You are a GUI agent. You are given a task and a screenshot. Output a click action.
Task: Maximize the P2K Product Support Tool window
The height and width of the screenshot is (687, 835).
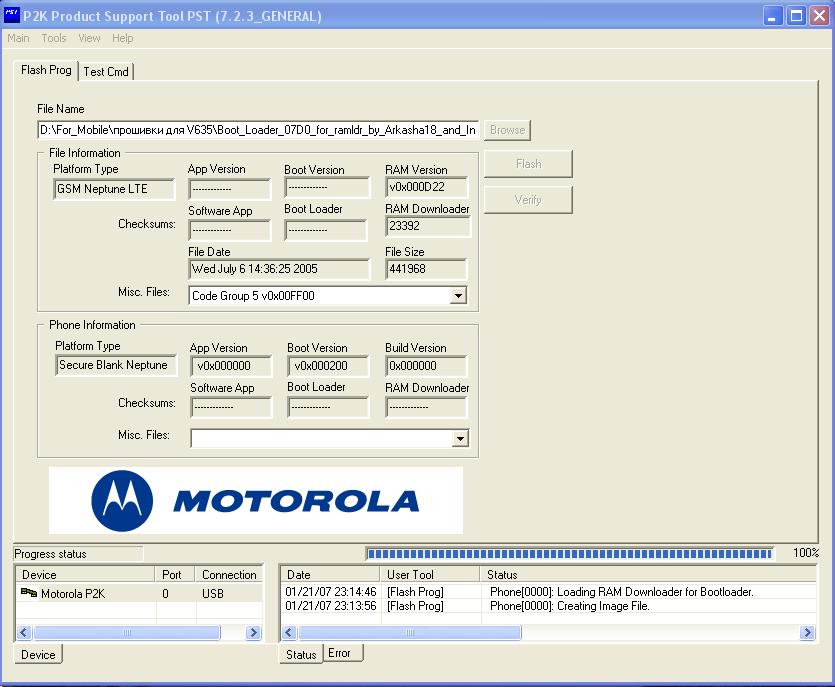(797, 16)
